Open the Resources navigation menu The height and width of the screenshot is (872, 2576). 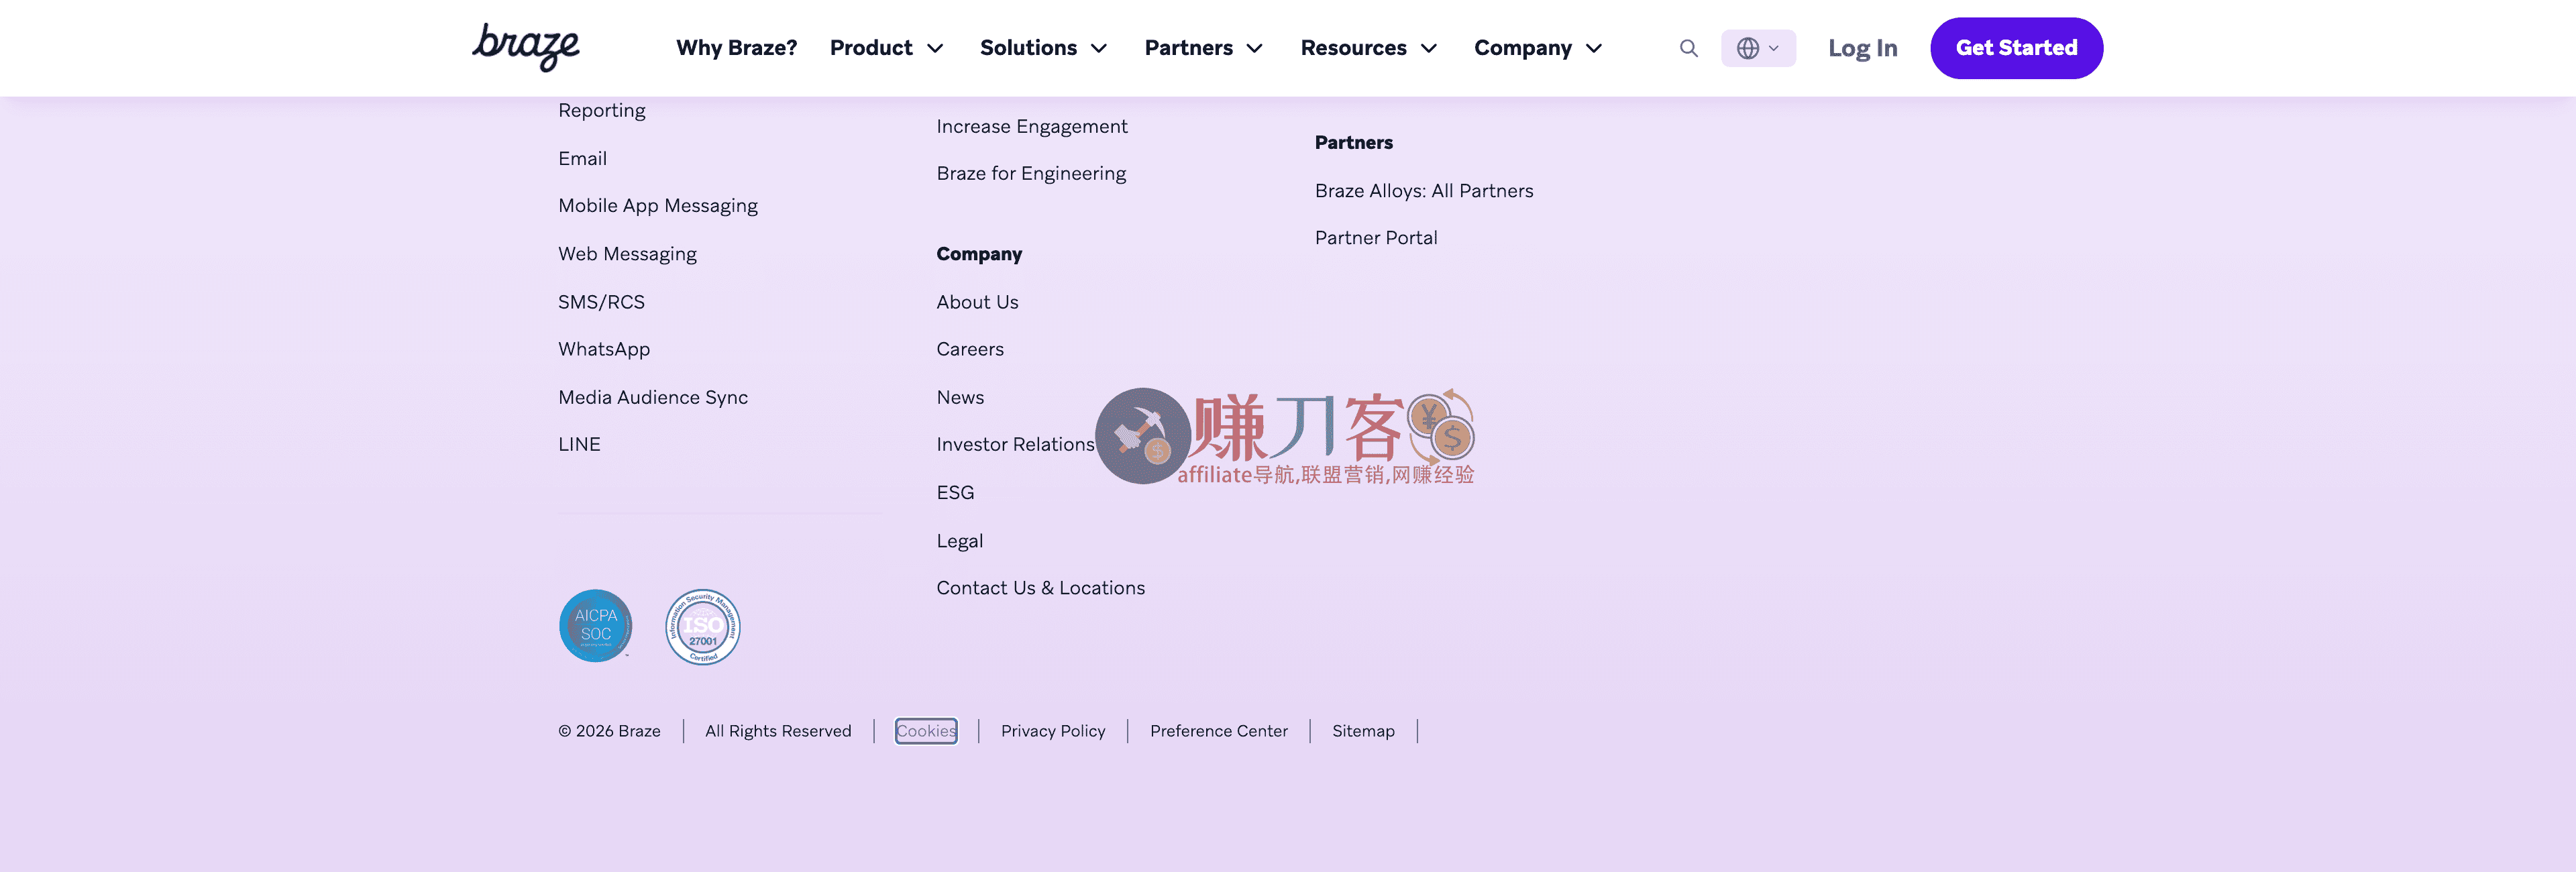point(1368,48)
